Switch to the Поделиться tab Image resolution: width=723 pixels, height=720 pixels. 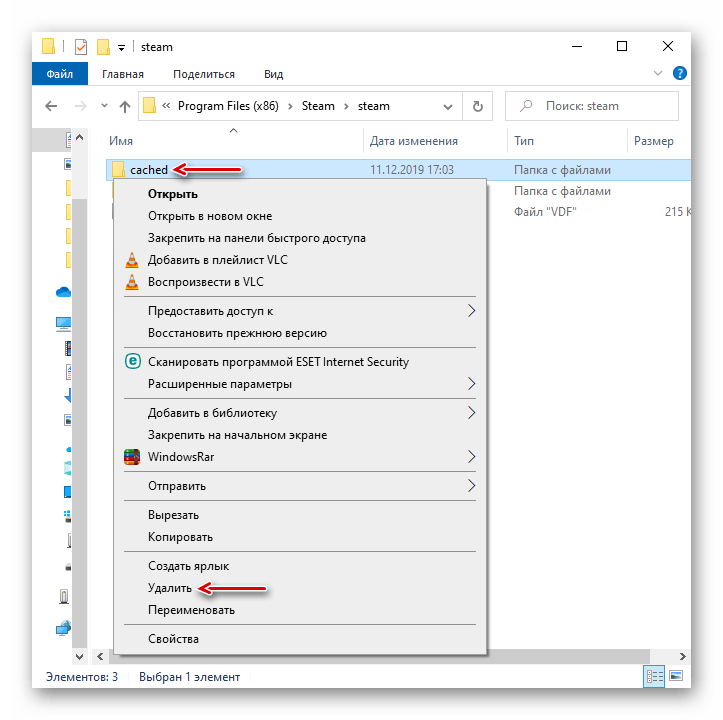(x=204, y=74)
